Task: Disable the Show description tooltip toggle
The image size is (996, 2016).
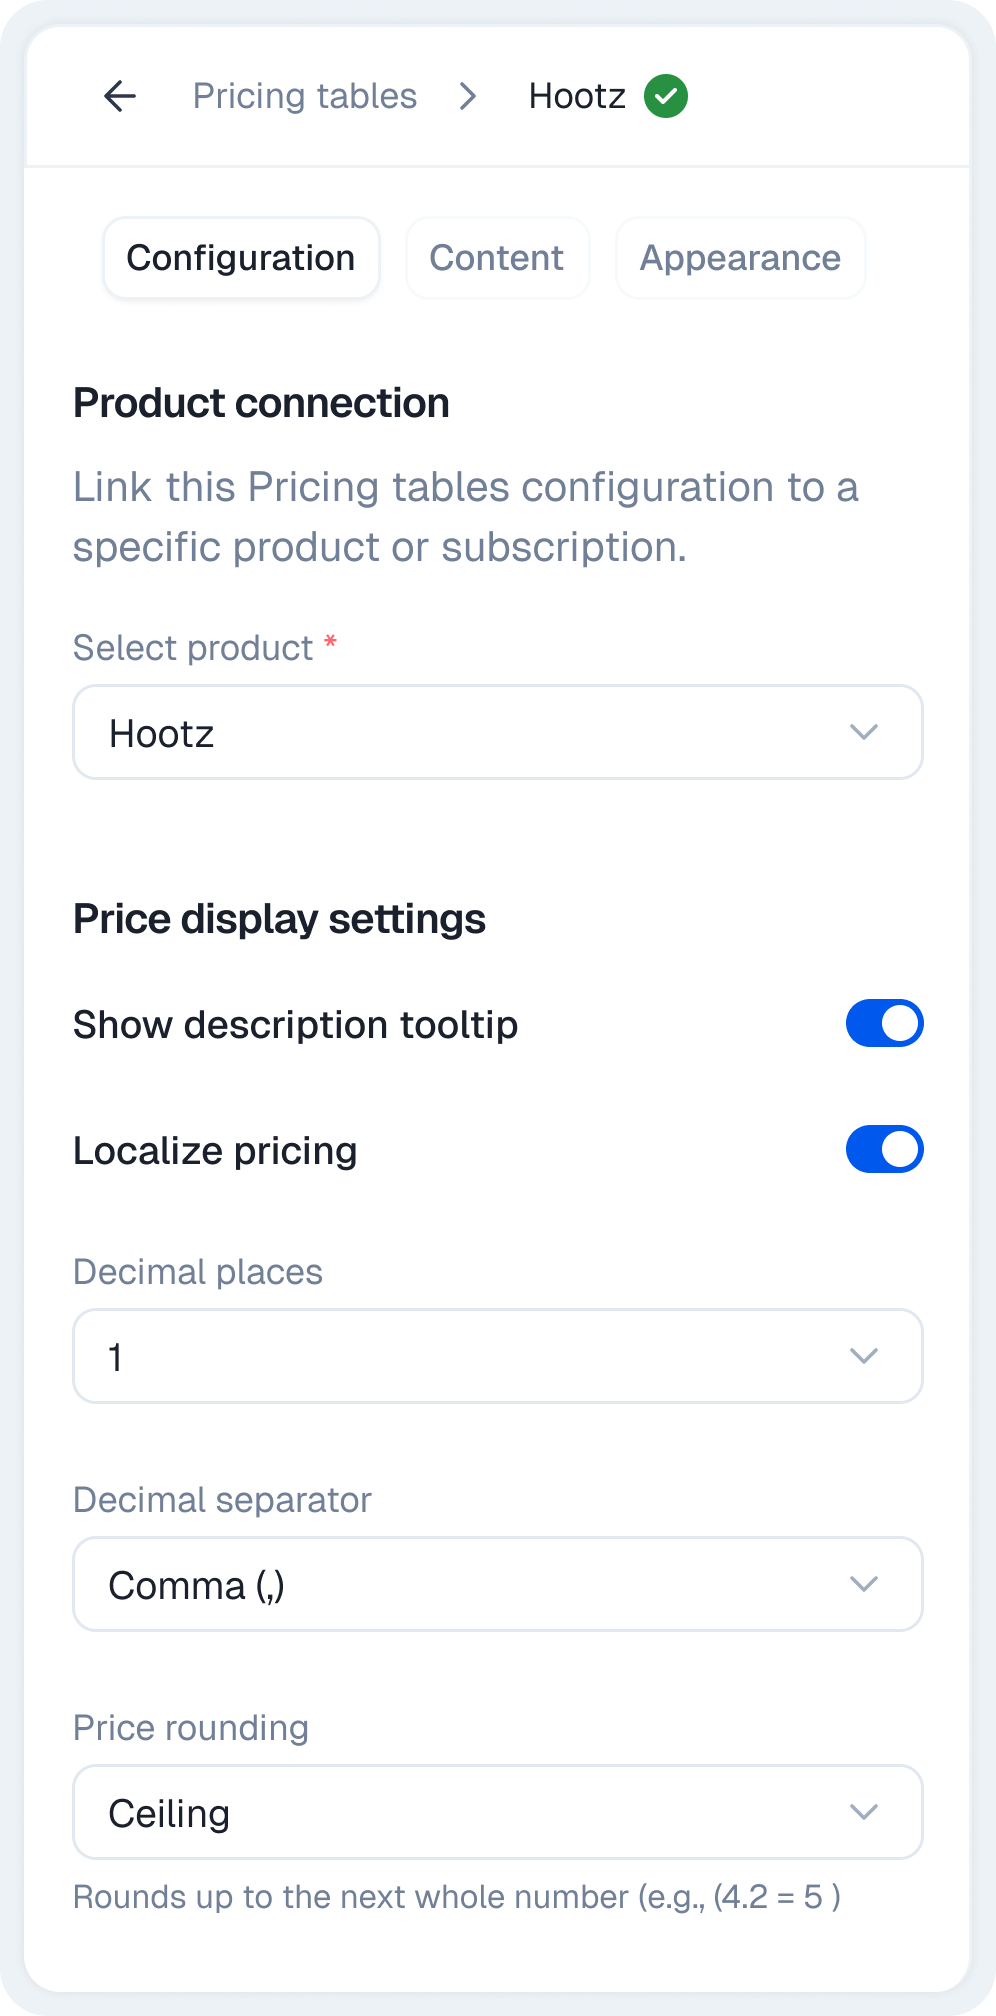Action: (884, 1023)
